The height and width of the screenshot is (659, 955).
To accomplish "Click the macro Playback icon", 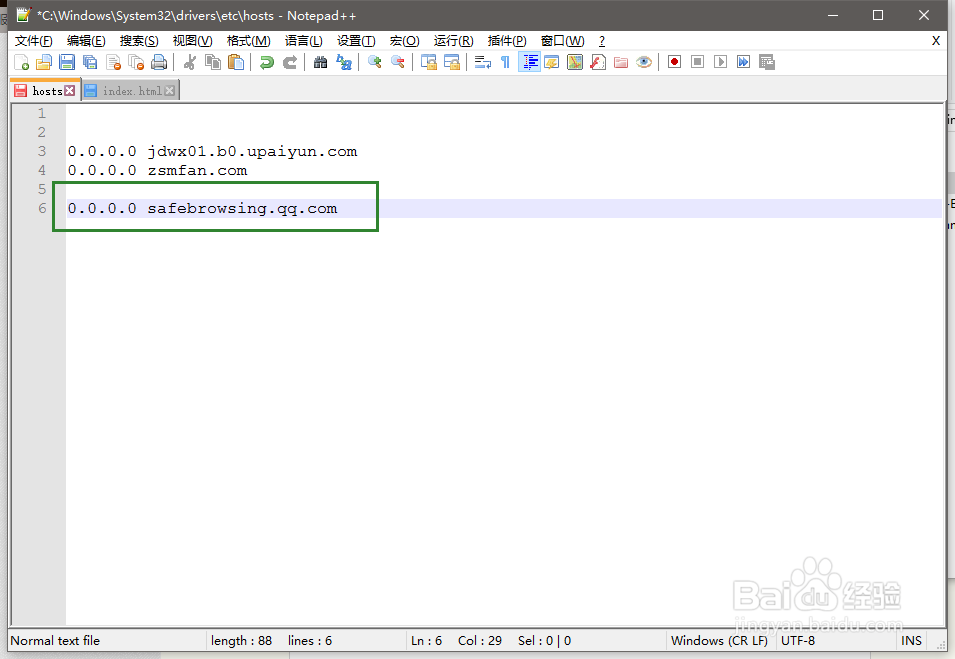I will pyautogui.click(x=721, y=62).
